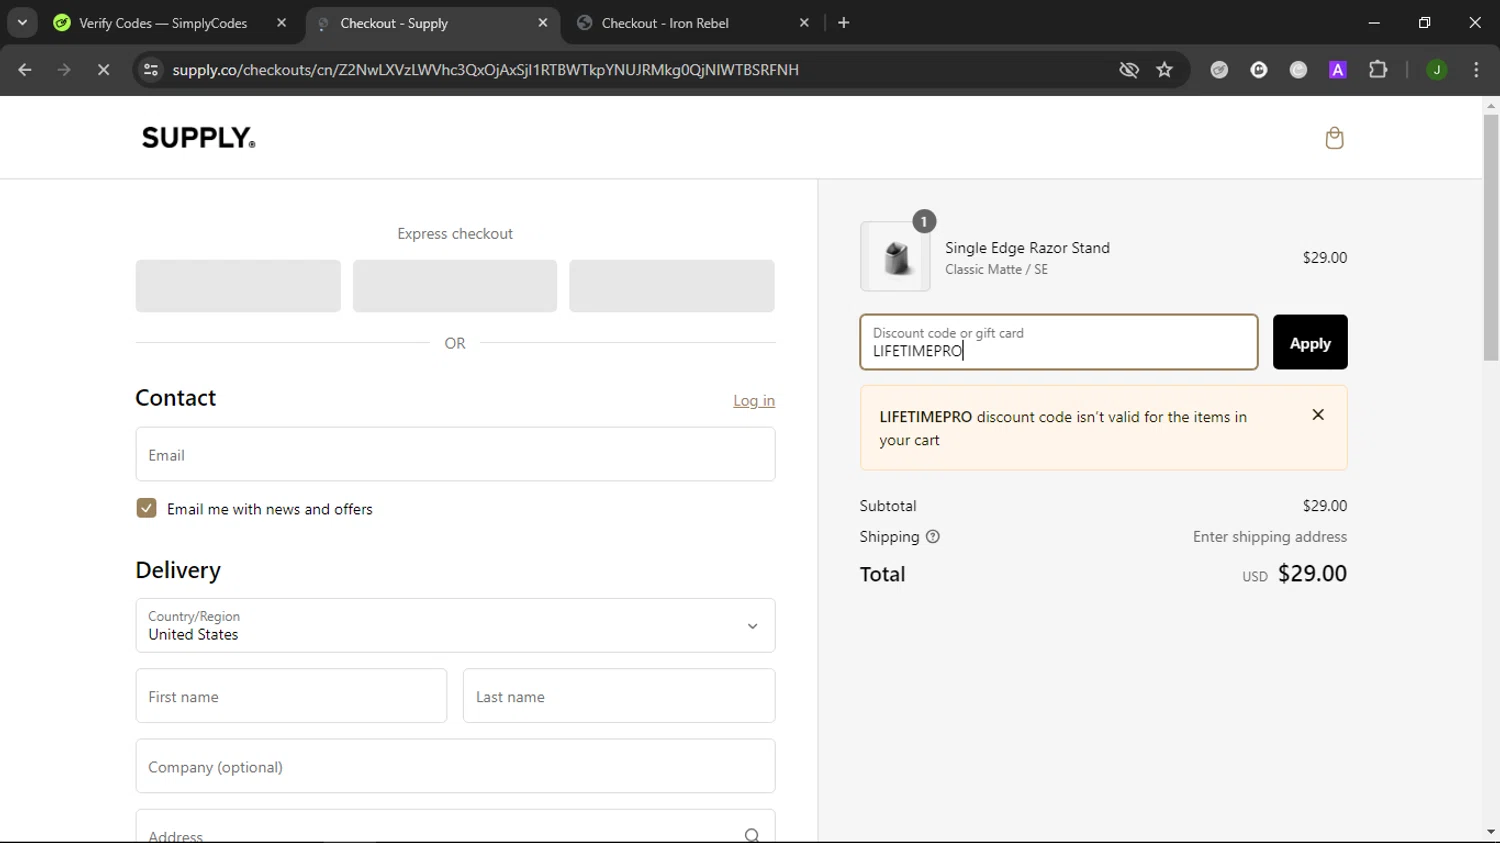Click the scrollbar down arrow
This screenshot has height=843, width=1500.
click(1491, 832)
